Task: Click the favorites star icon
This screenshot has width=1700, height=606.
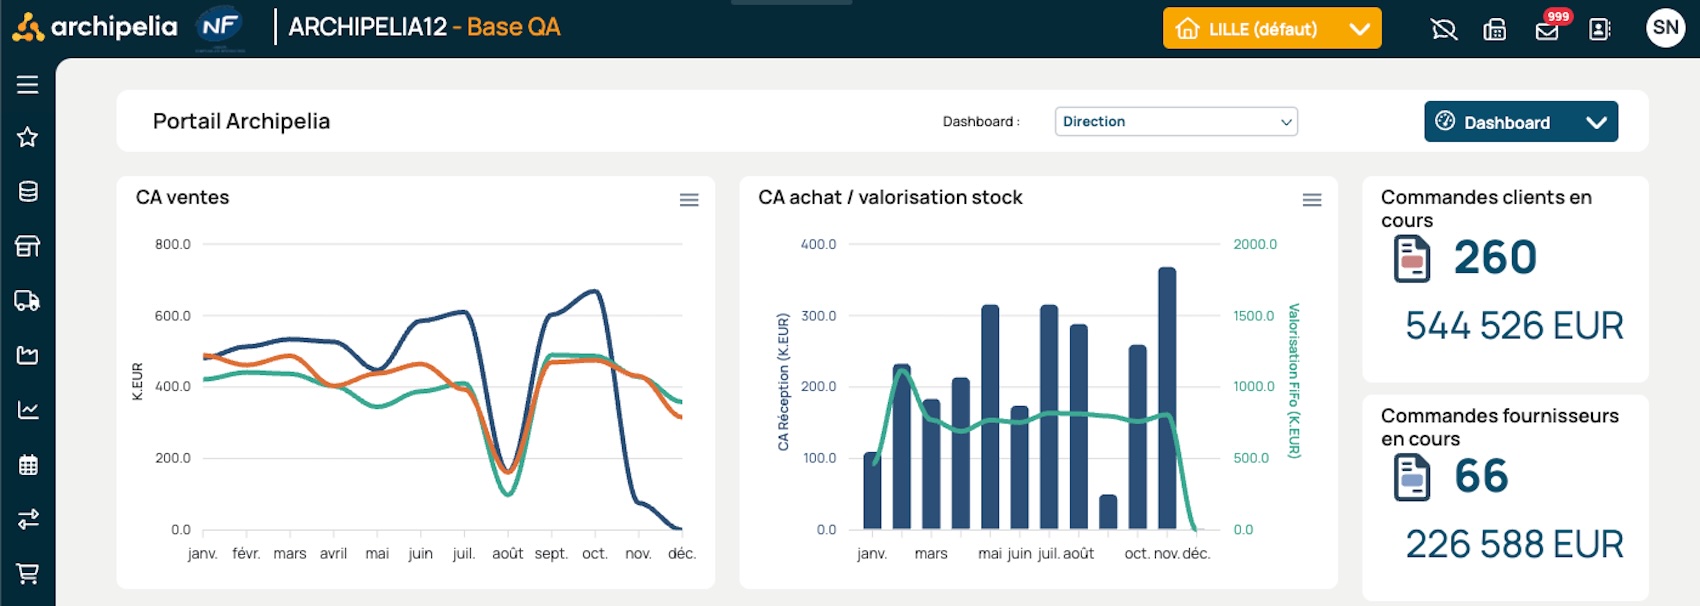Action: 27,137
